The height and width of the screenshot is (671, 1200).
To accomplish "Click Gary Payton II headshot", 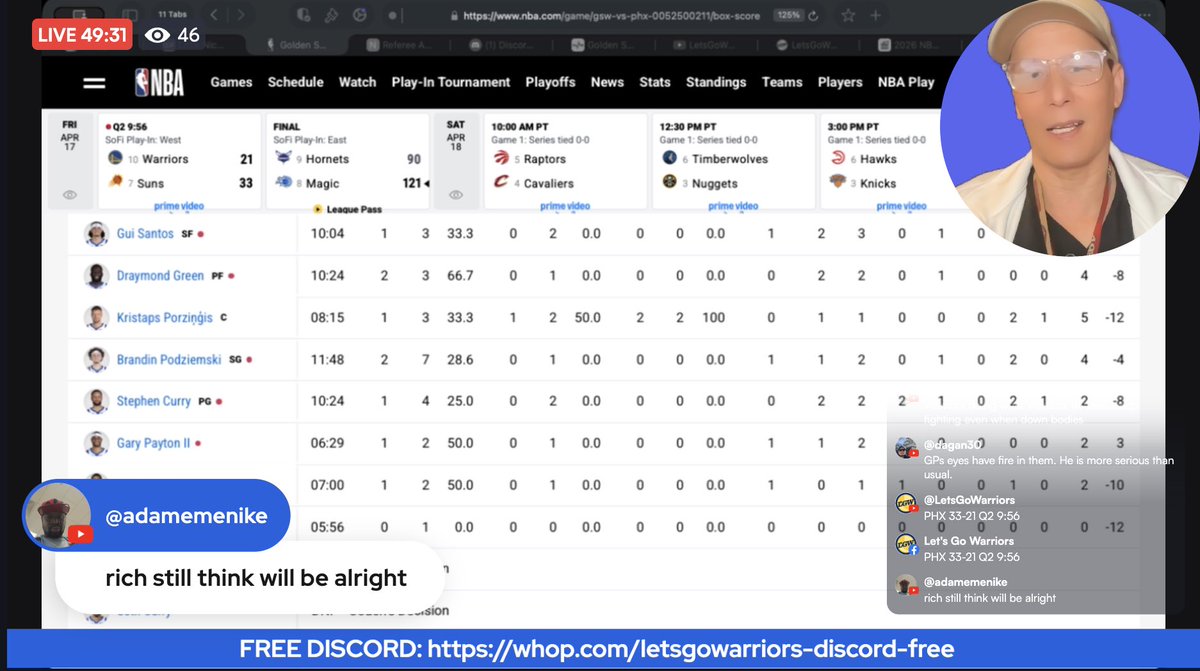I will click(x=96, y=443).
